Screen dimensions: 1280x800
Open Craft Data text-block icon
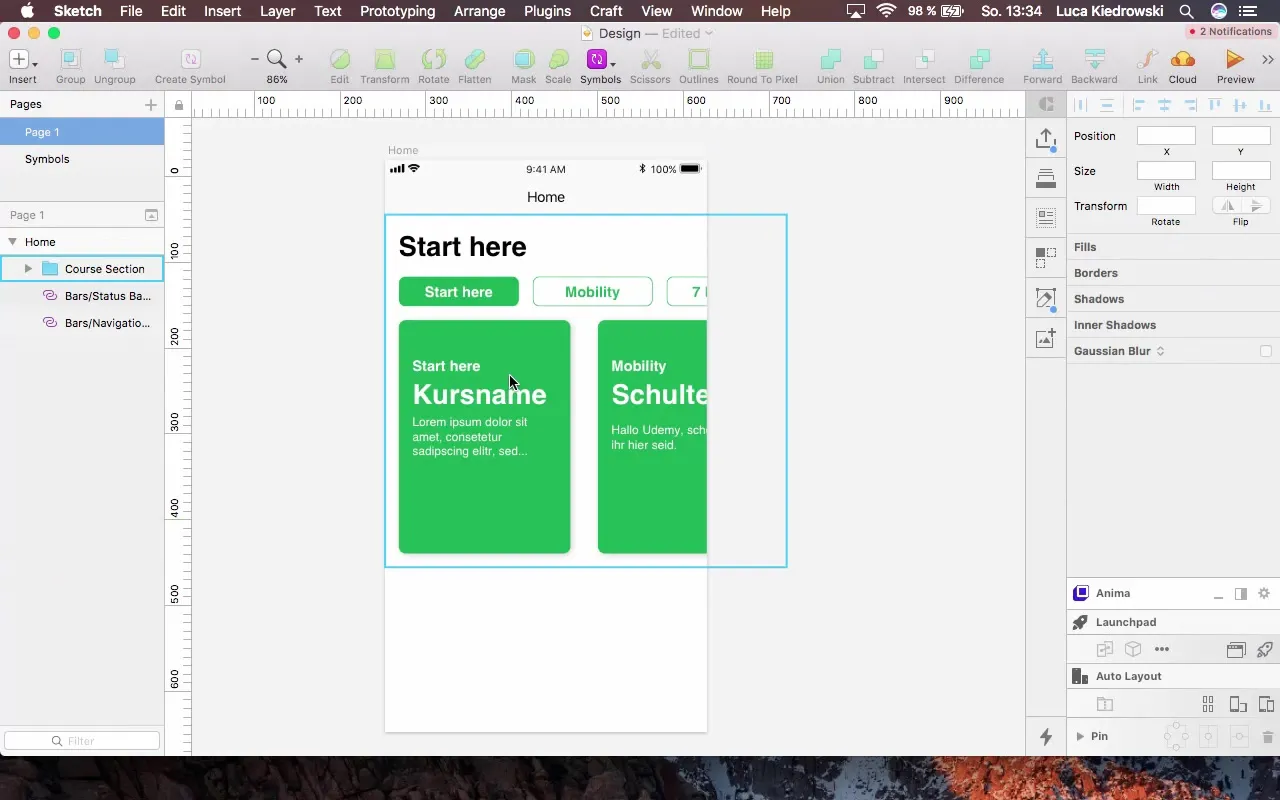(x=1046, y=217)
